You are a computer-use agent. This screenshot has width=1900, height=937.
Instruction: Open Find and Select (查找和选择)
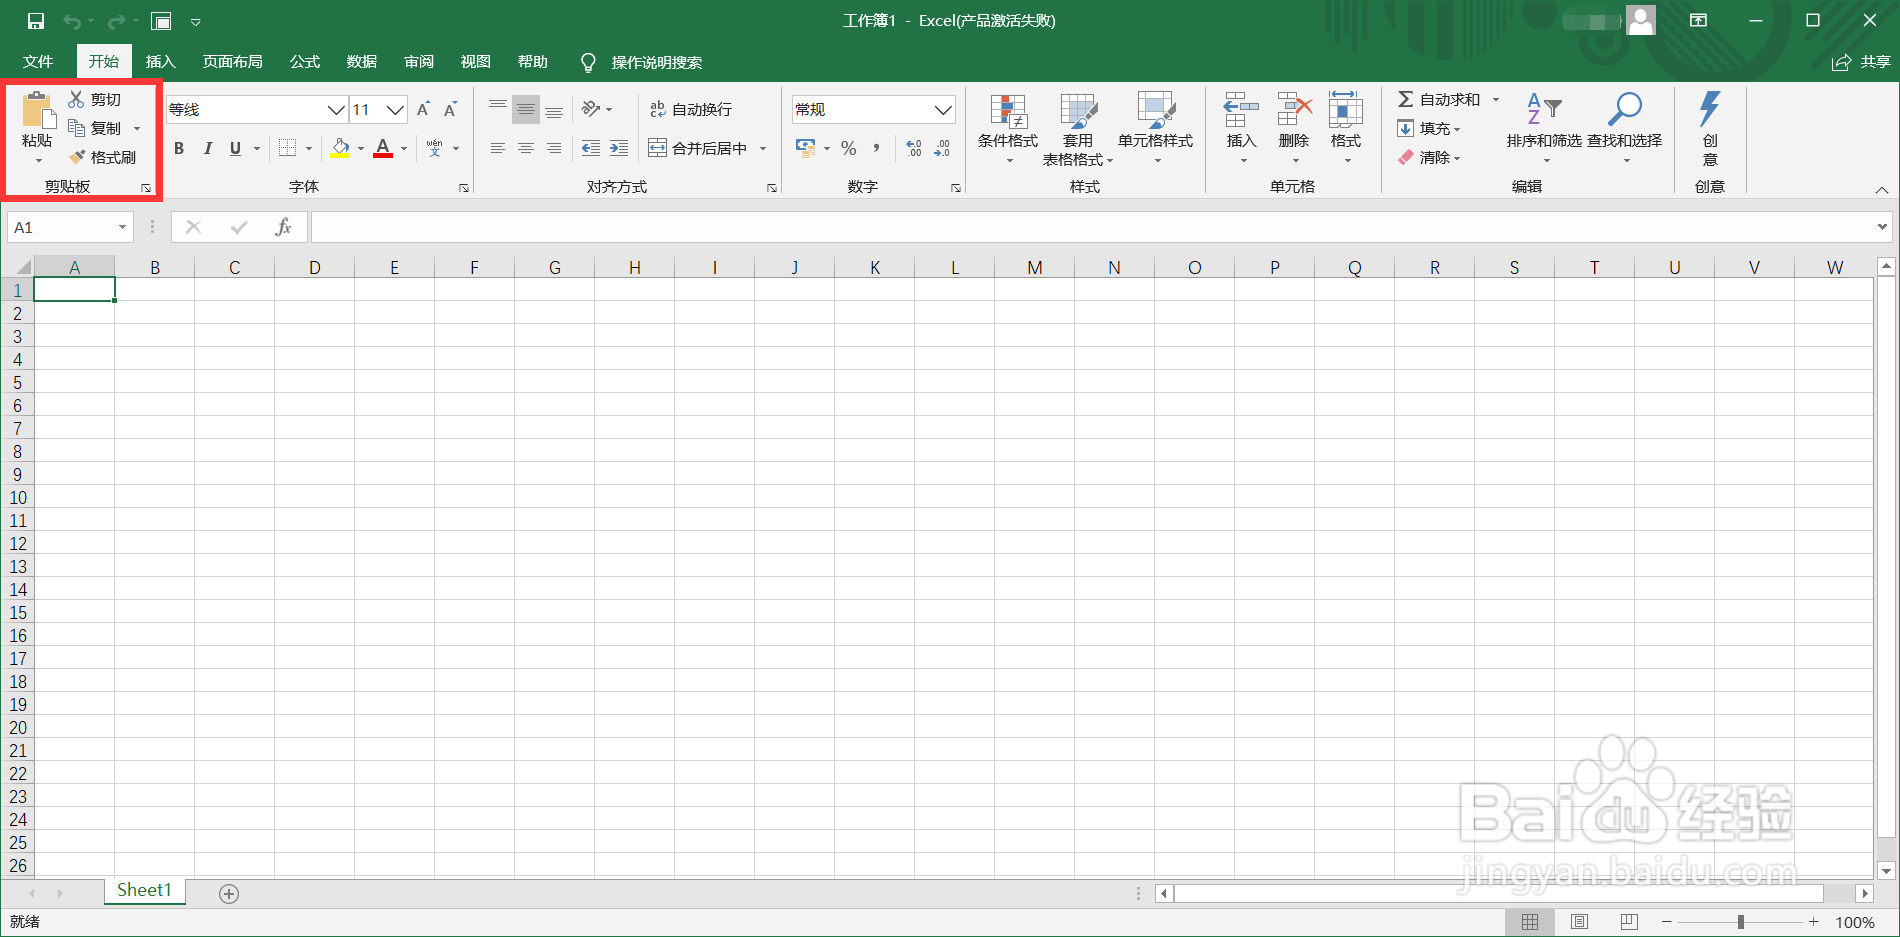(1625, 129)
